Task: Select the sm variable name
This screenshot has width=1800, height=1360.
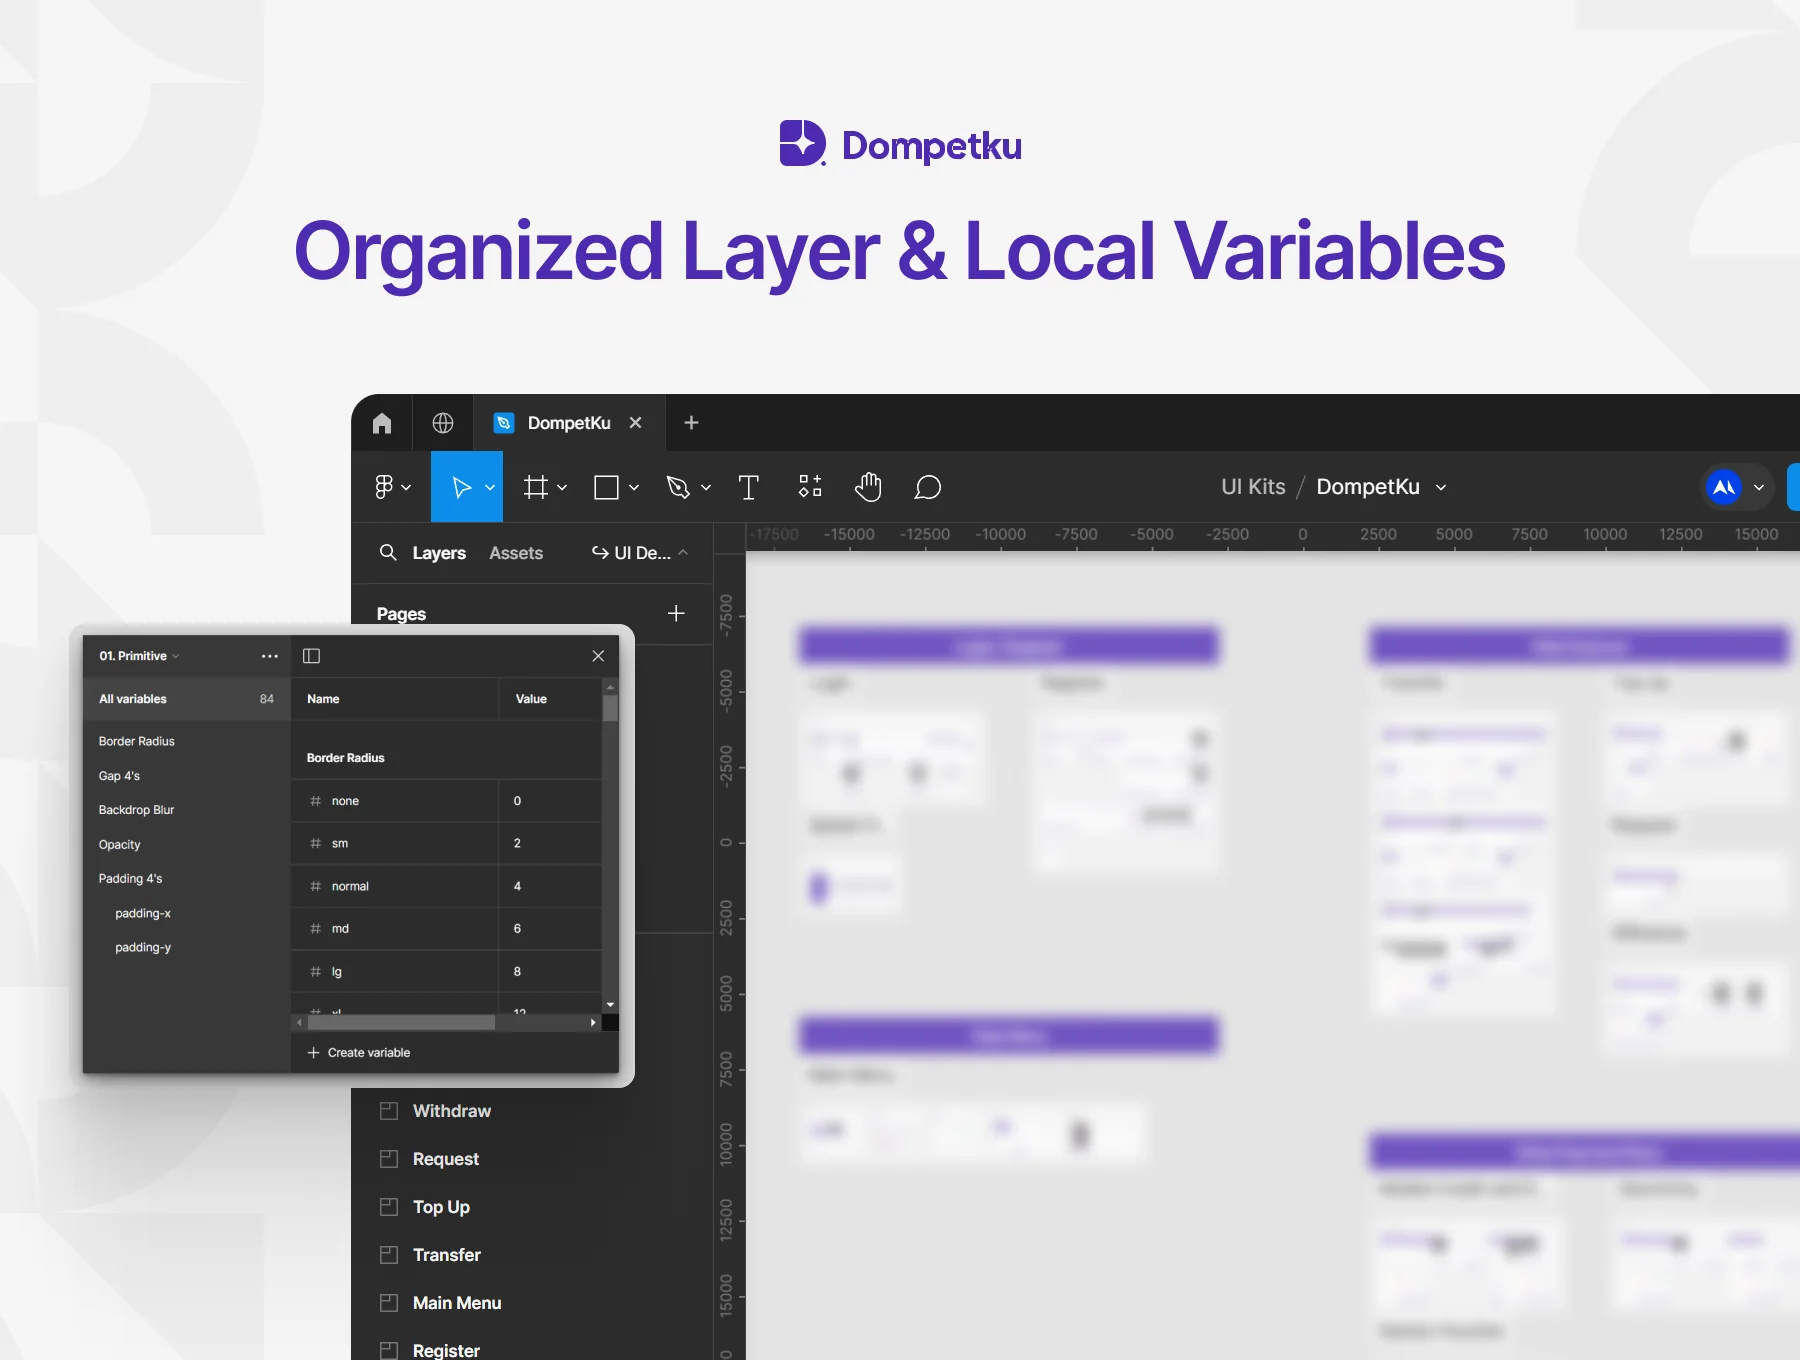Action: pos(340,844)
